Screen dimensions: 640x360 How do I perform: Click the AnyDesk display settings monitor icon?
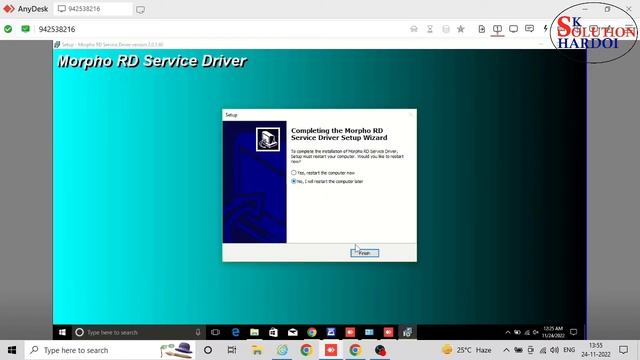pos(513,29)
